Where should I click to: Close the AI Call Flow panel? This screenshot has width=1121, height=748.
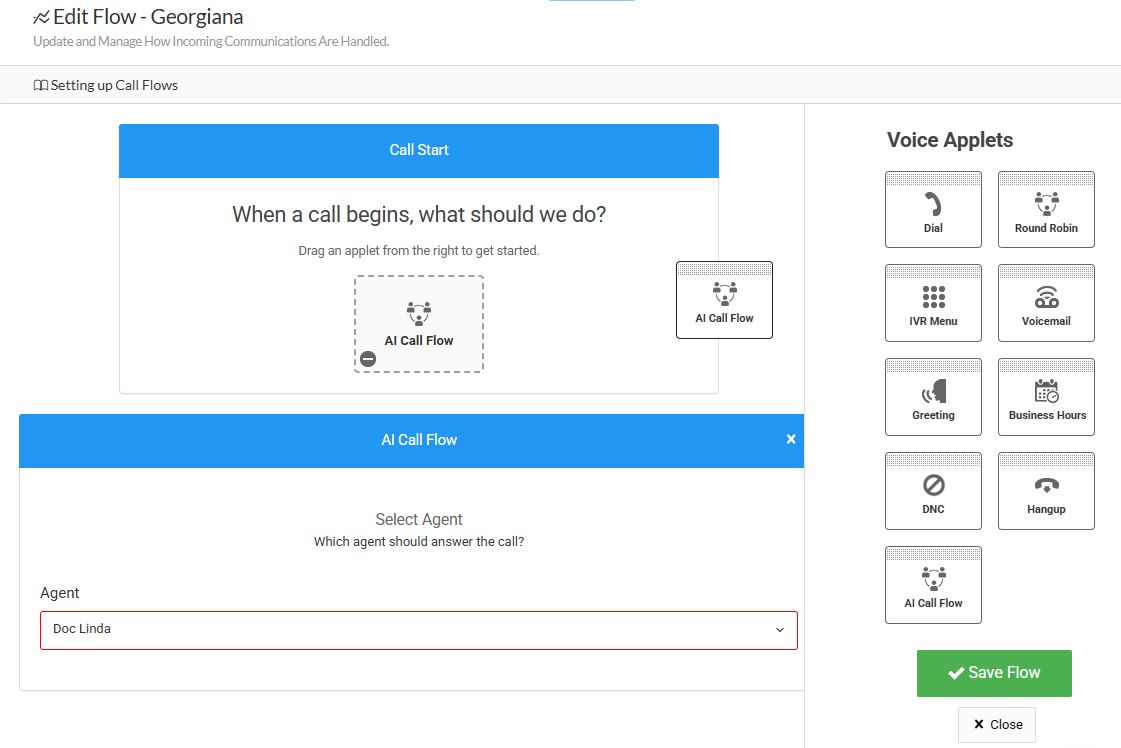[791, 439]
